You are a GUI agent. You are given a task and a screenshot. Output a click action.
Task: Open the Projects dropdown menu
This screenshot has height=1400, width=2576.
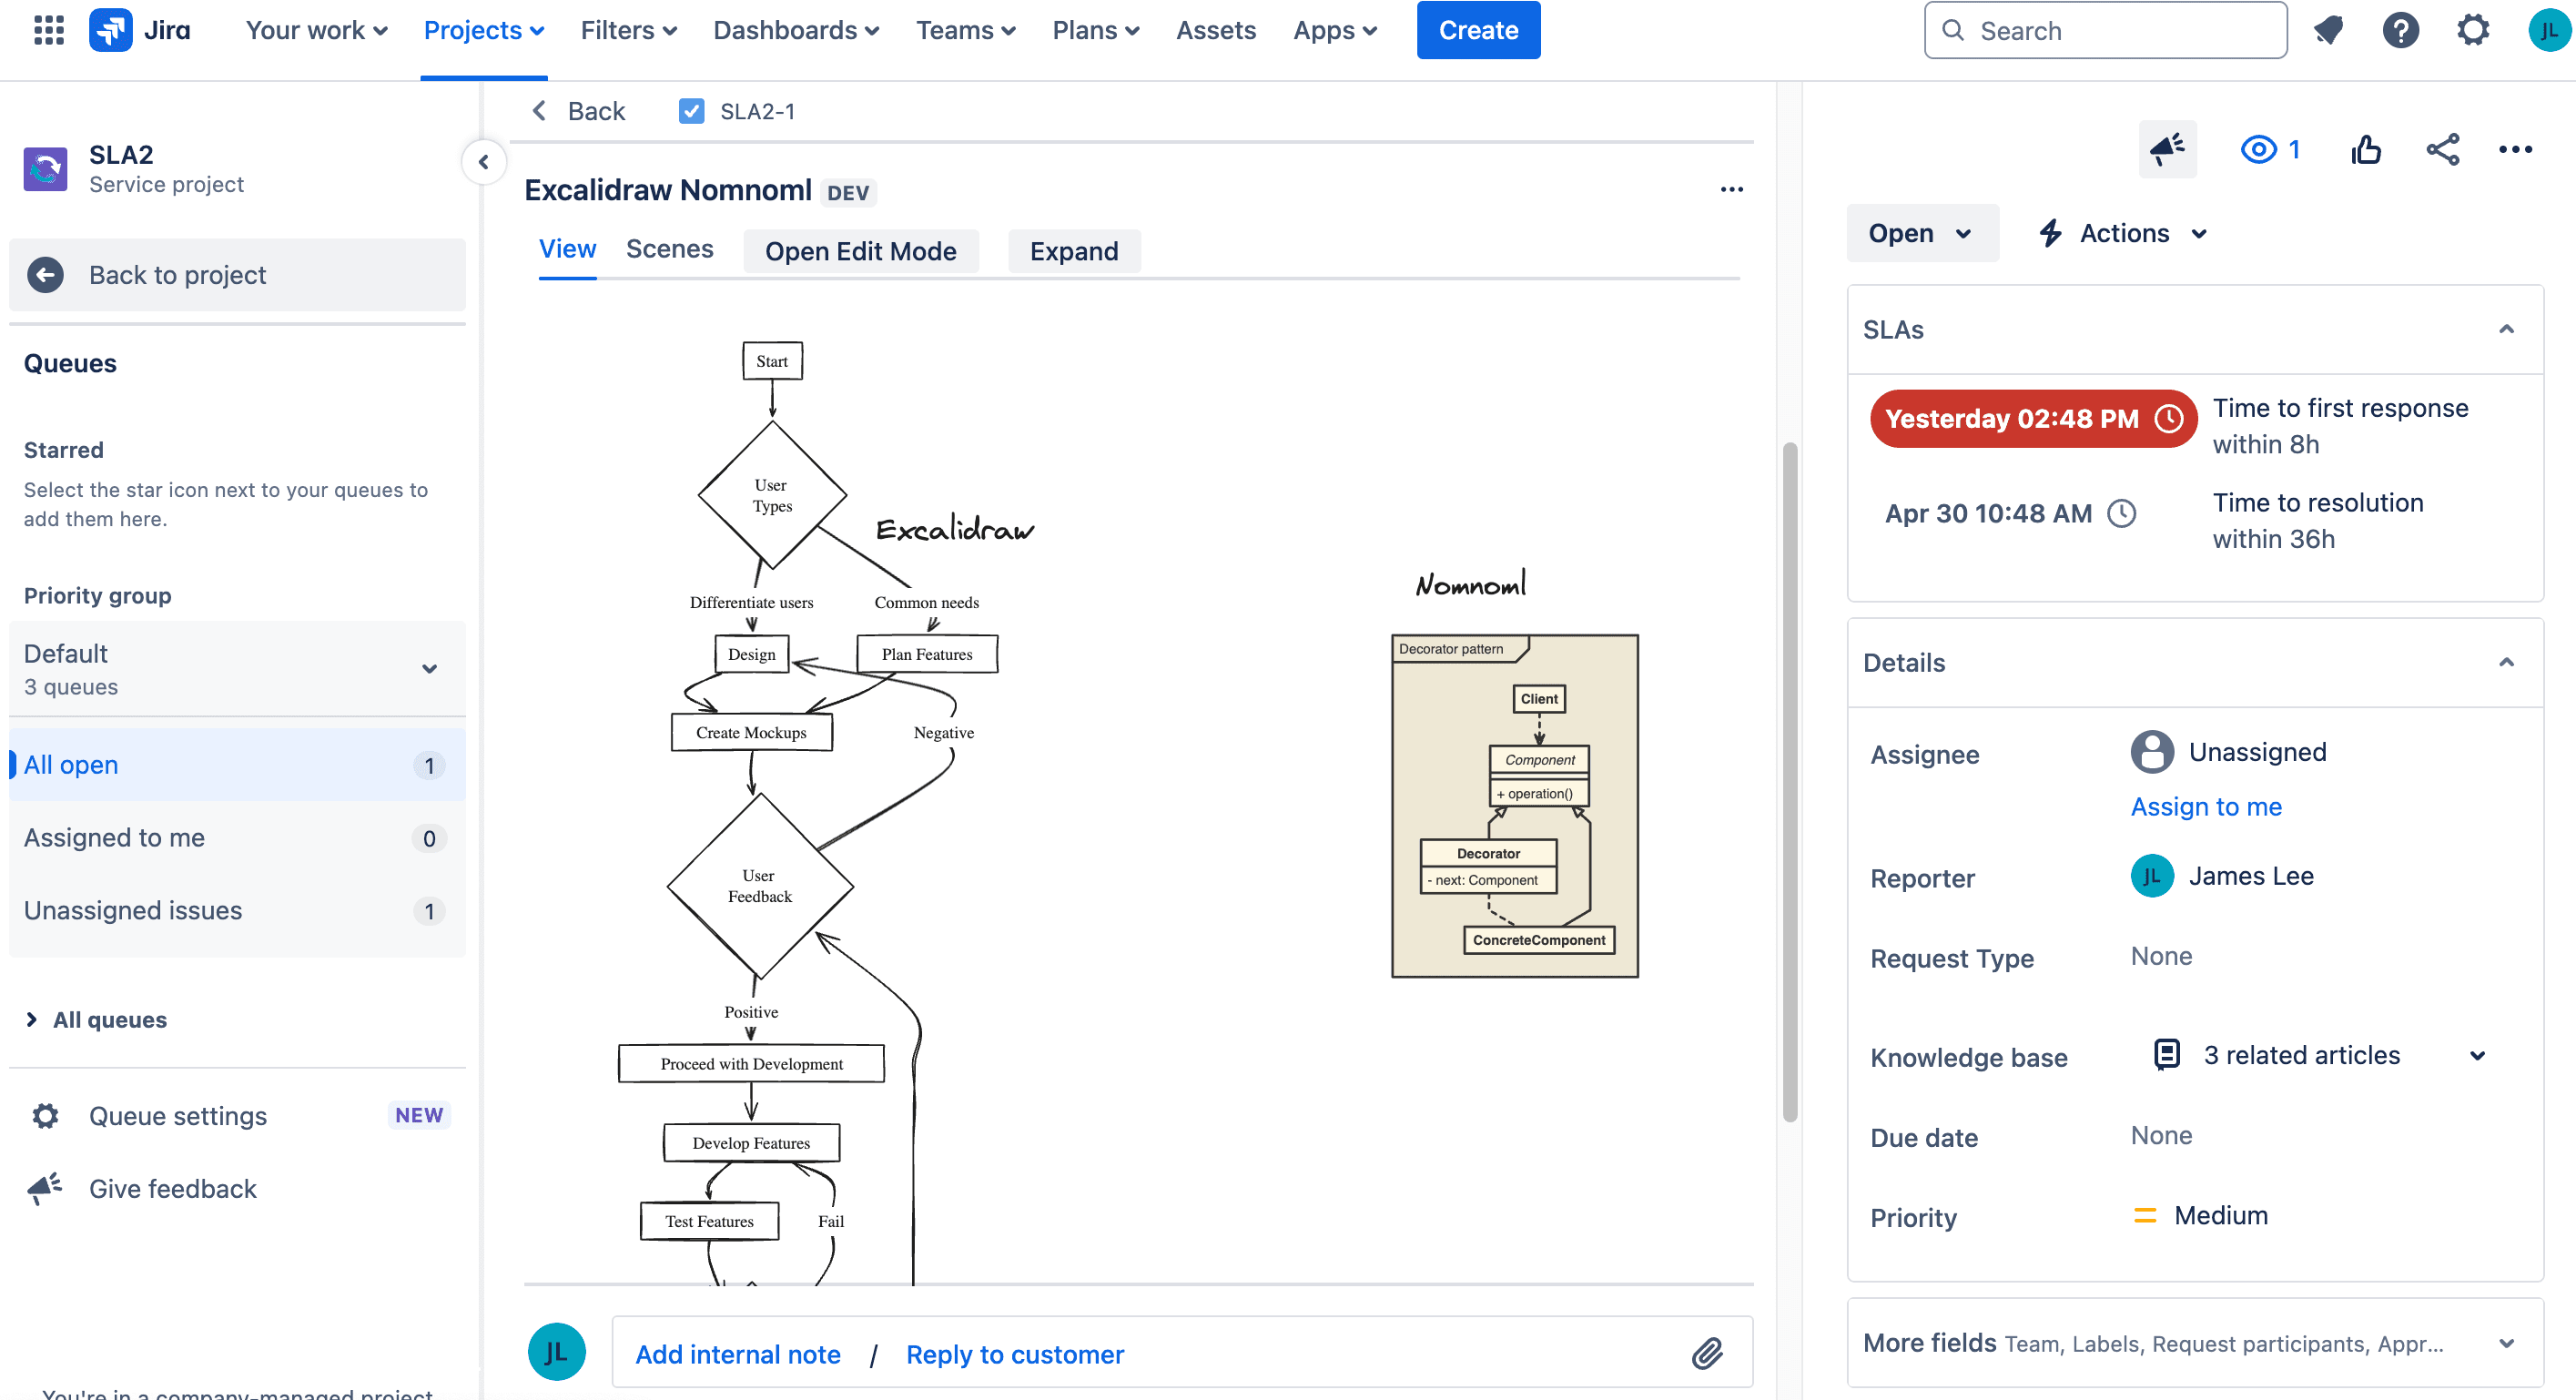484,30
